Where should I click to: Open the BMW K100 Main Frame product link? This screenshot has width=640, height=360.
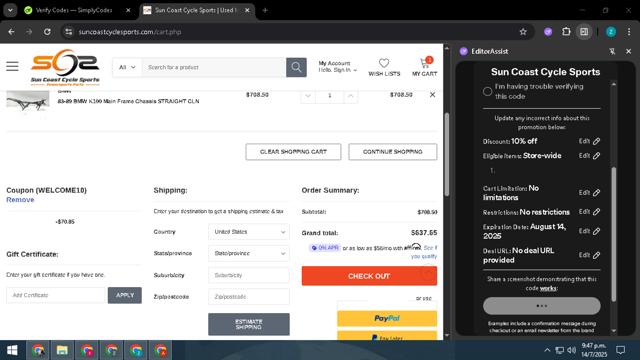128,101
